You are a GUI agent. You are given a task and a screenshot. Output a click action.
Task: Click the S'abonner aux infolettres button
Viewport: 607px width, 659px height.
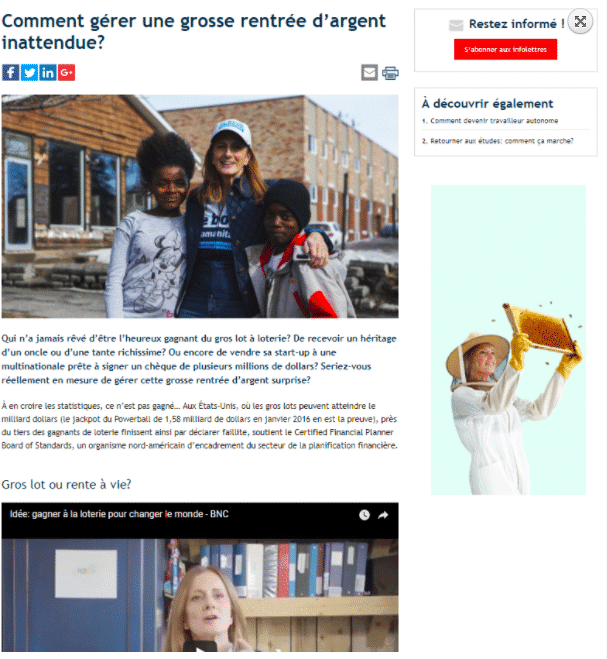point(505,49)
